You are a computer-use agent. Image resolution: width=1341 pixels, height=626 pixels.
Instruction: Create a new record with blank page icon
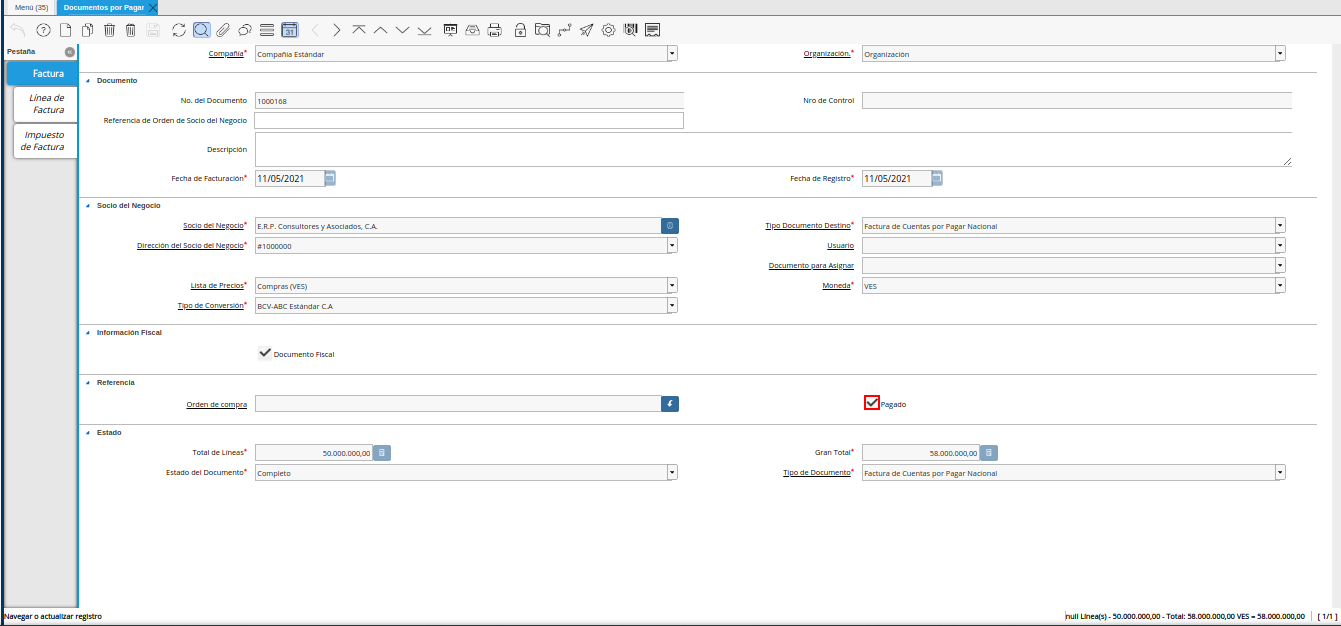65,30
